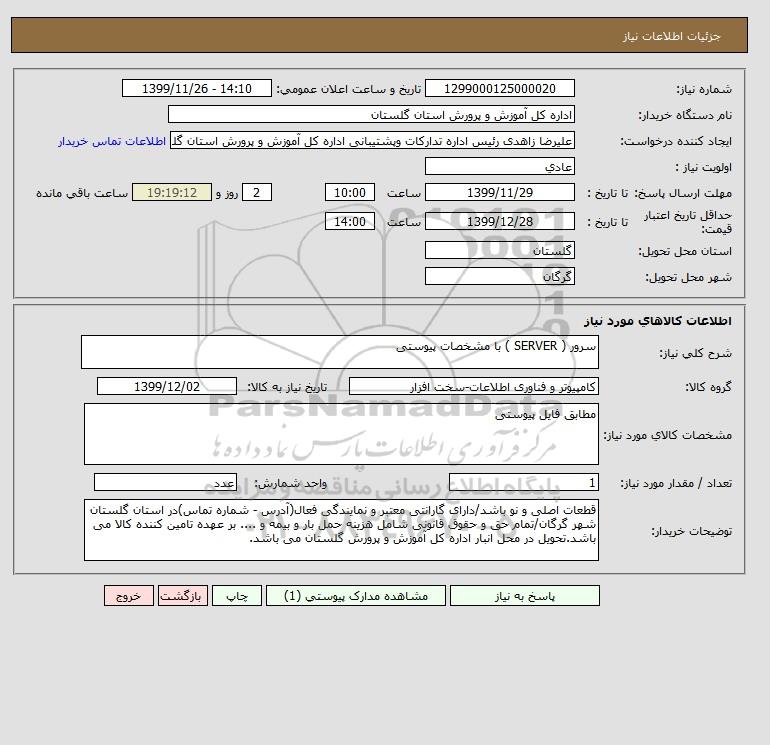770x745 pixels.
Task: Click the حداقل تاریخ اعتبار قیمت label
Action: [688, 221]
